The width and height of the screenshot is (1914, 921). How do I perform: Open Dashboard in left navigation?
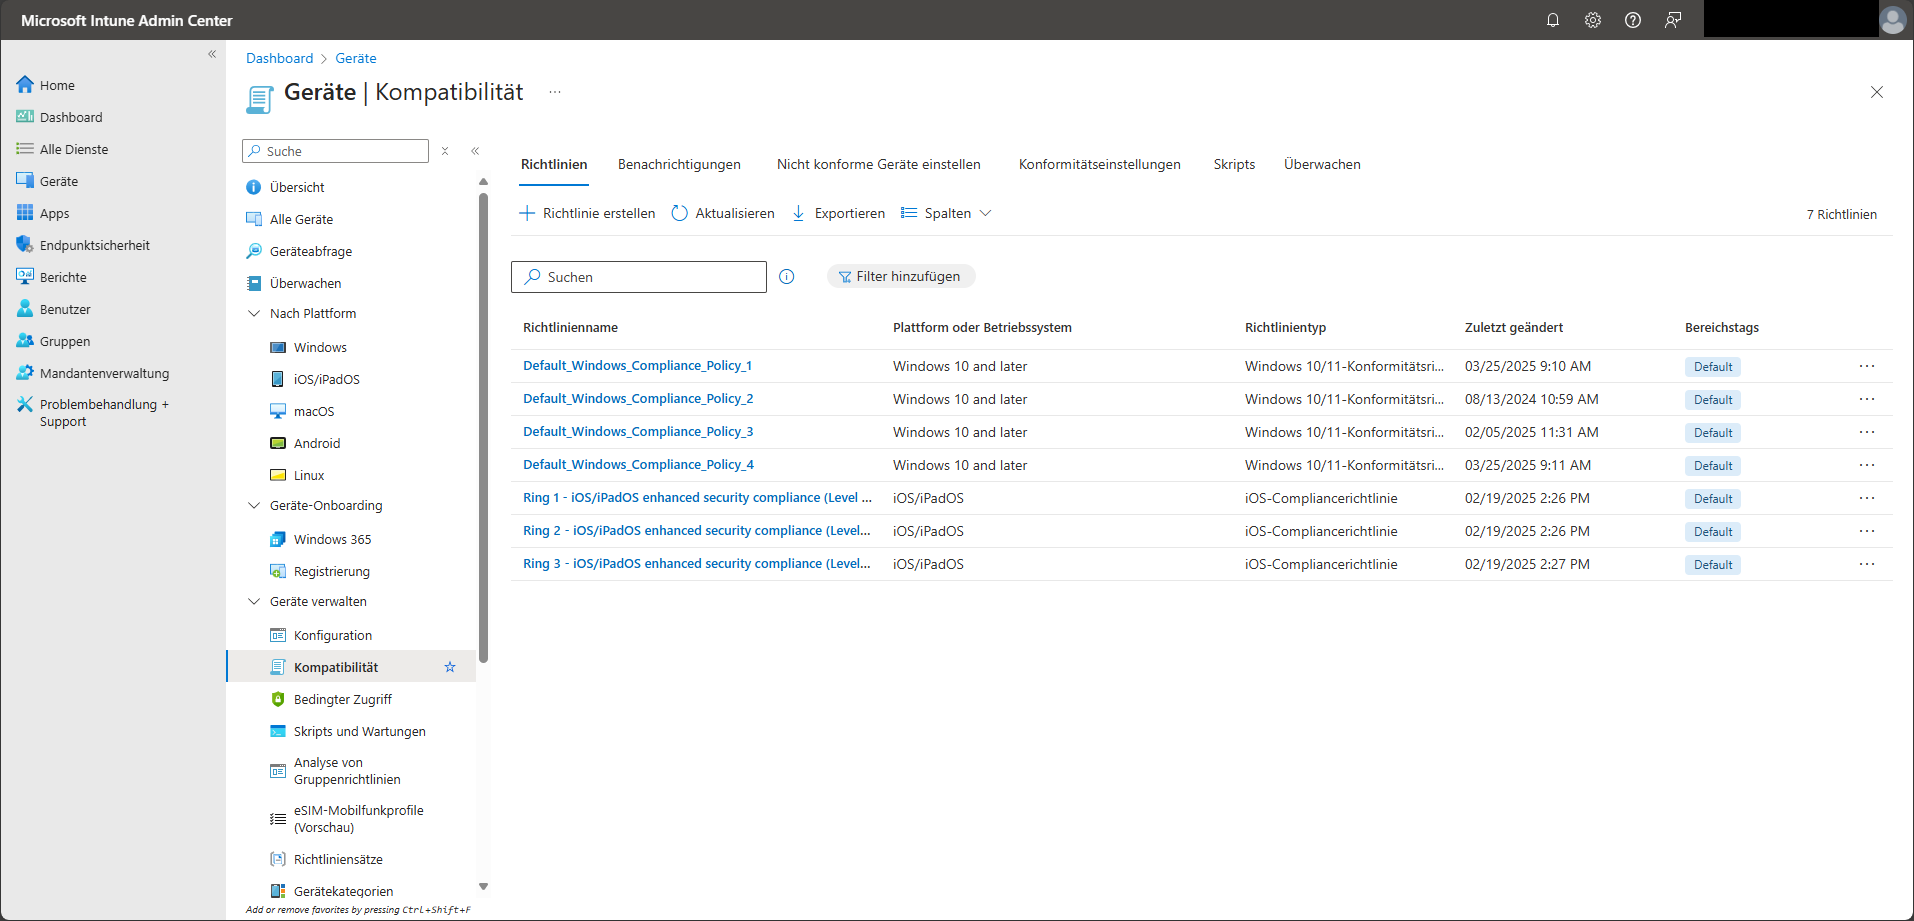click(x=71, y=117)
